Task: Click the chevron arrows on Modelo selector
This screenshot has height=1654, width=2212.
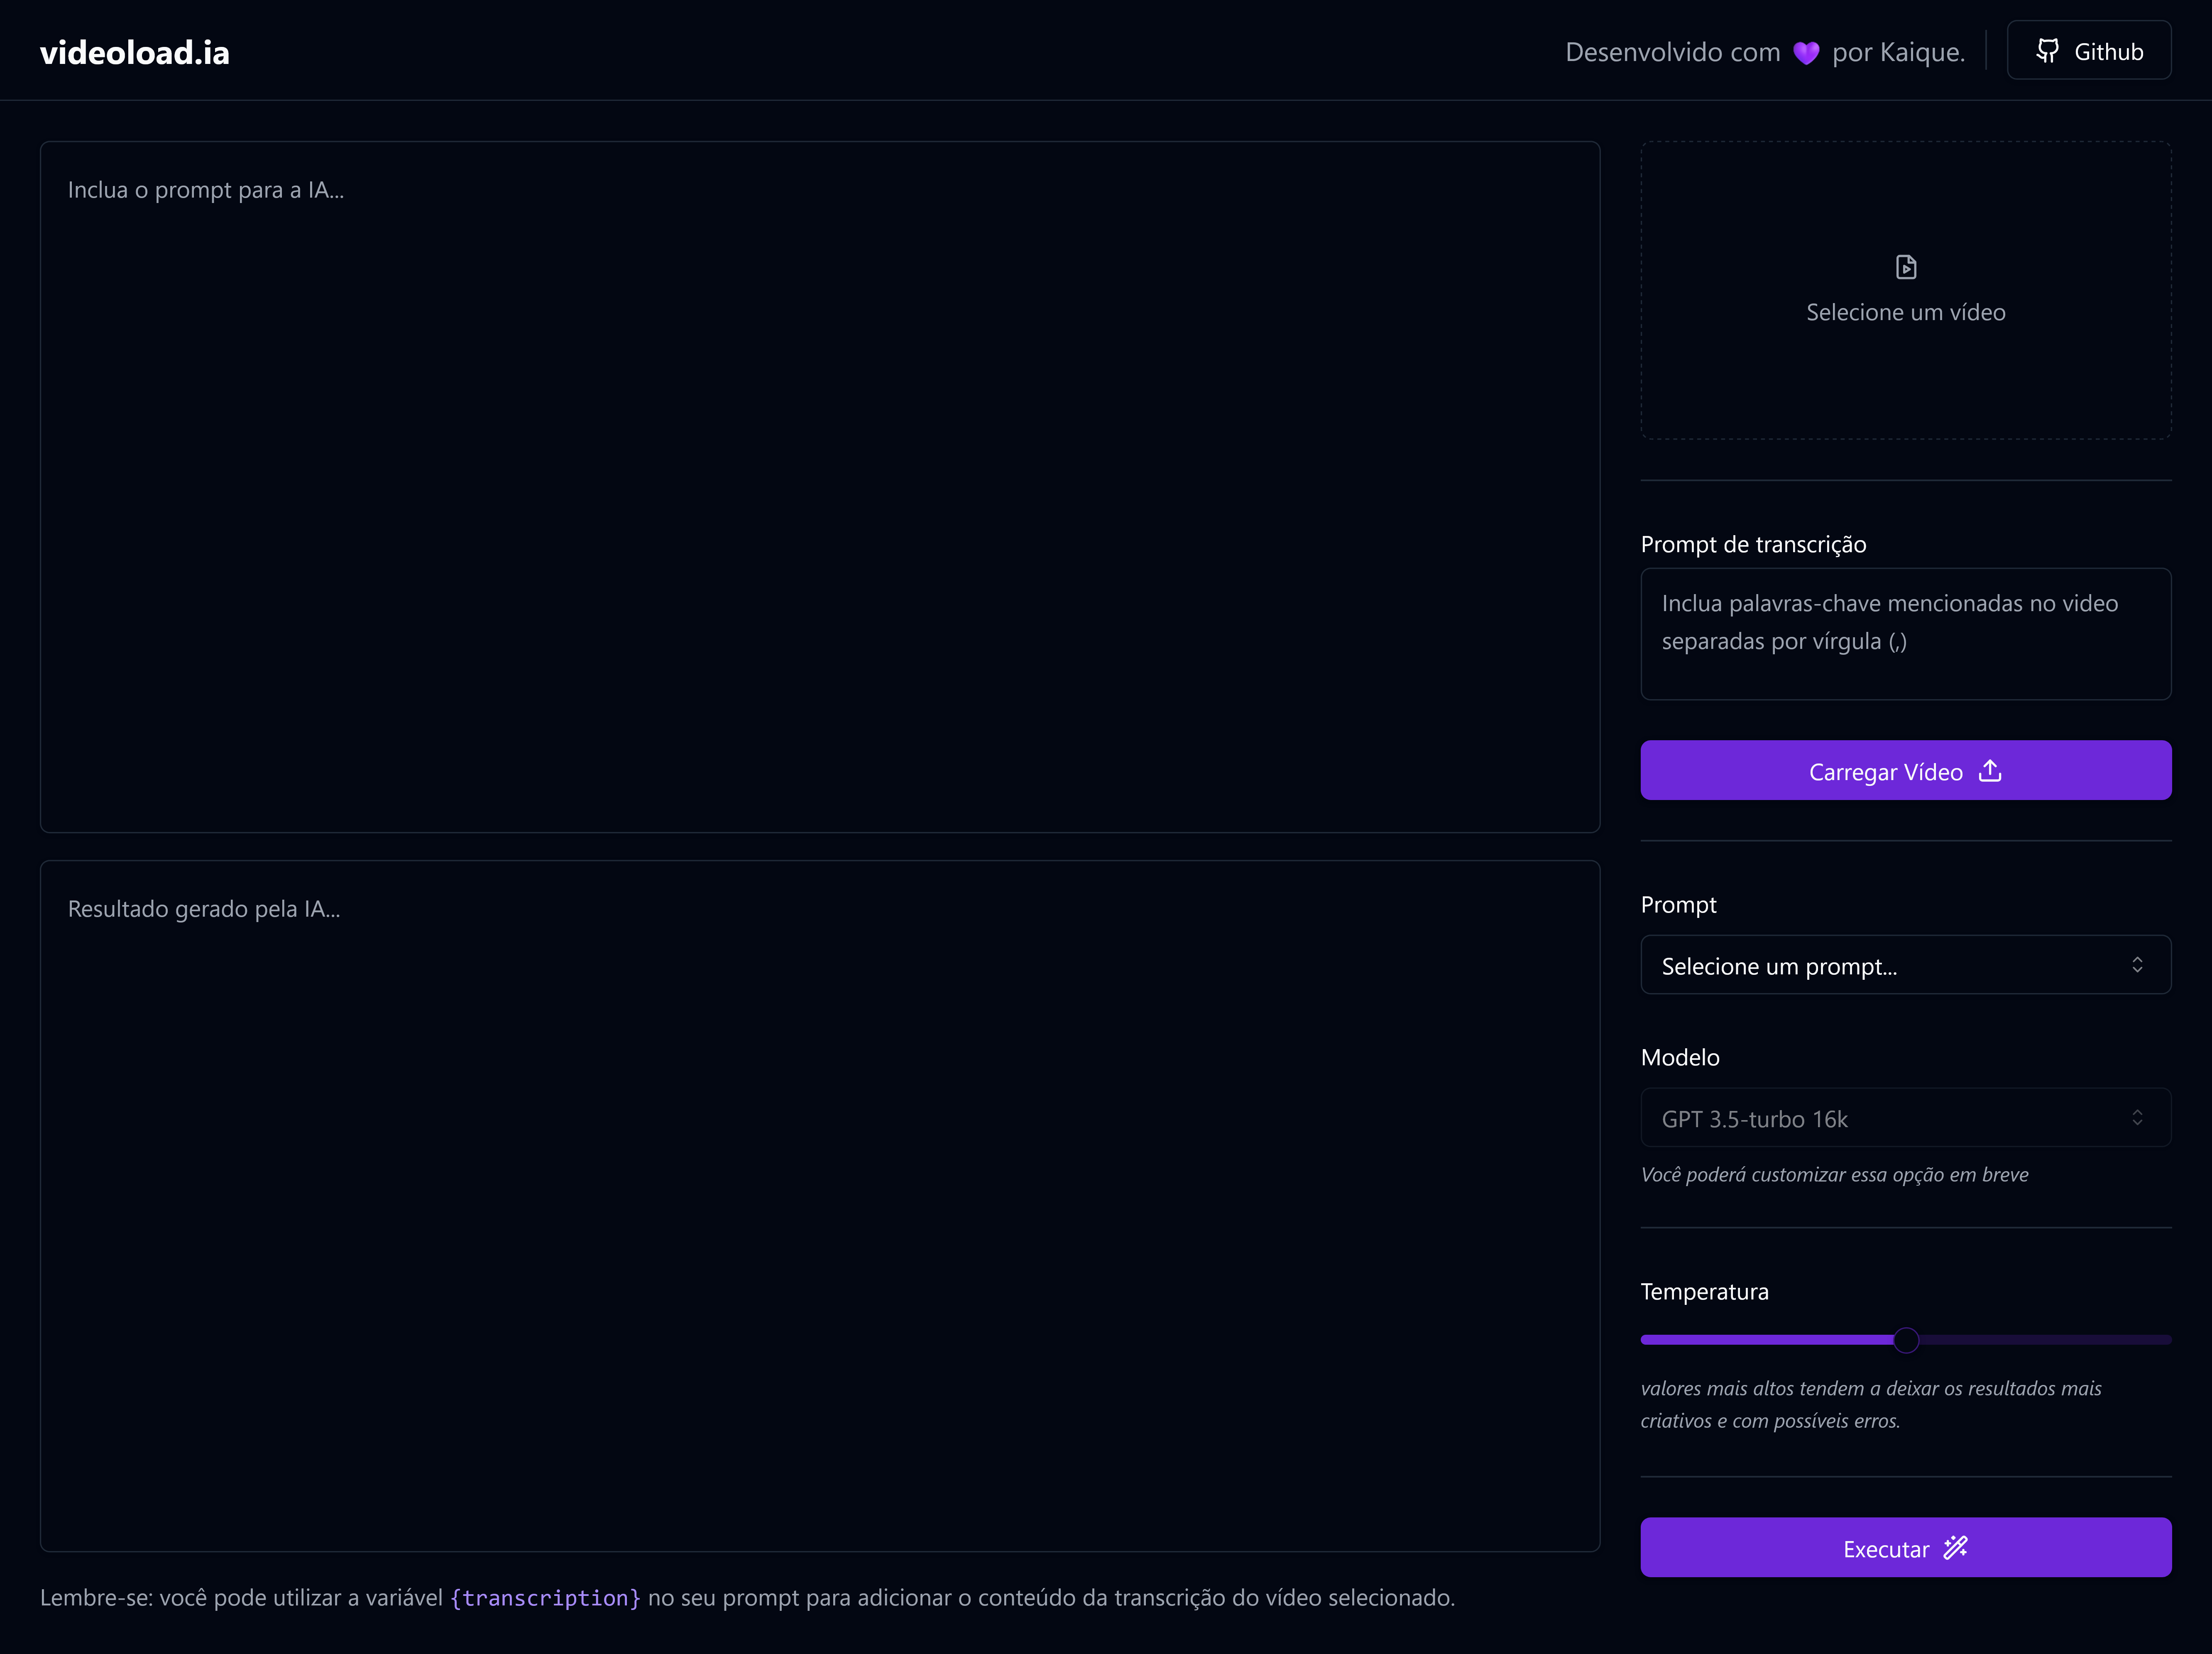Action: [x=2137, y=1118]
